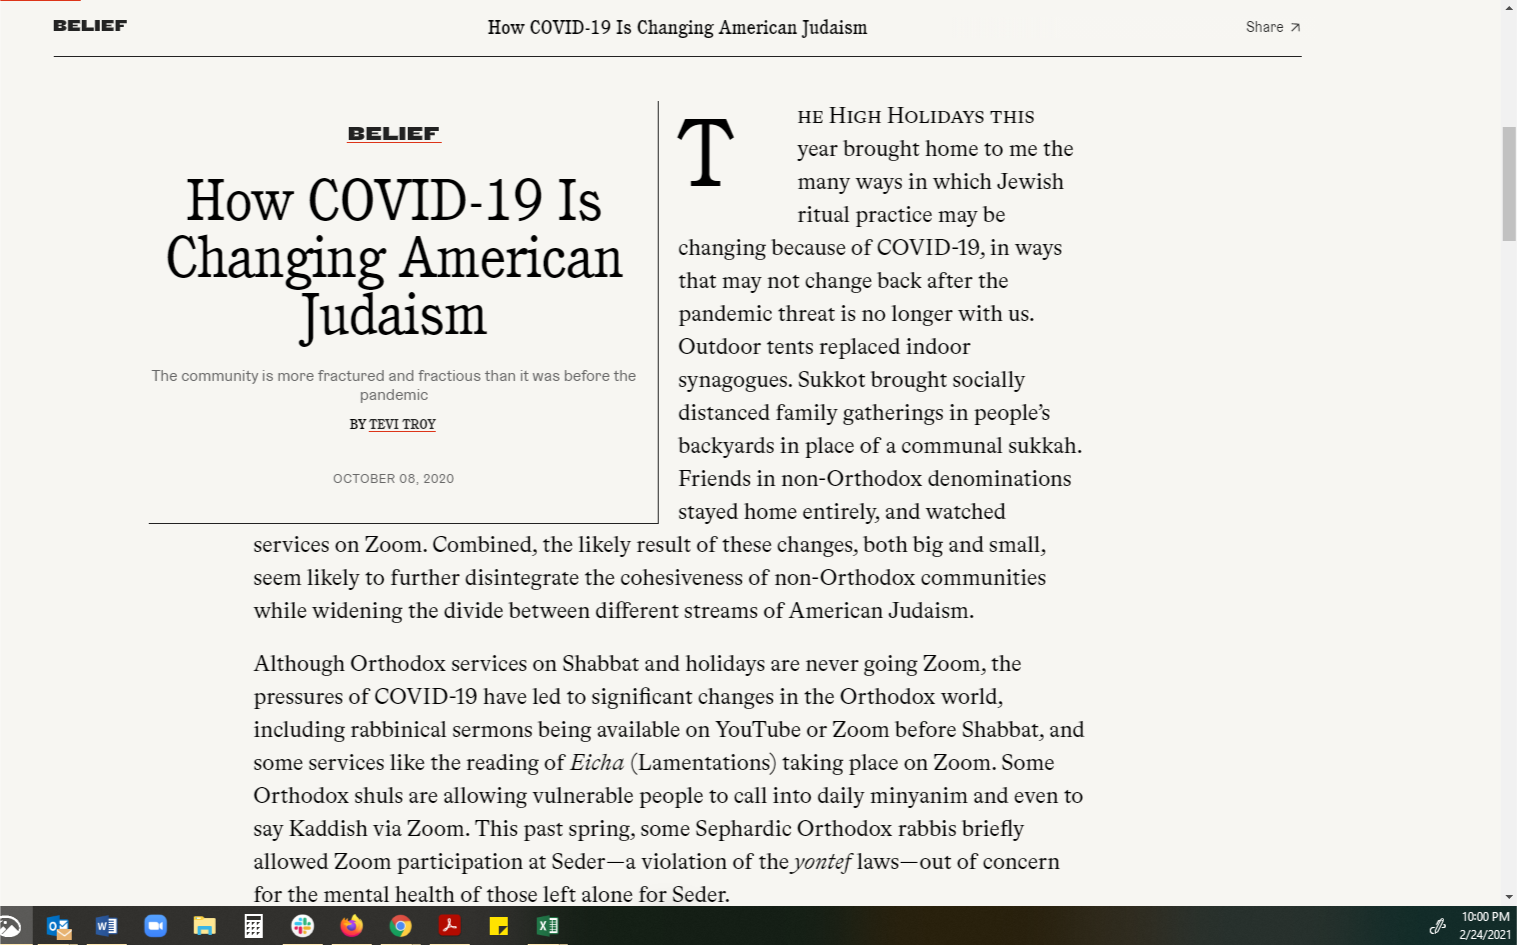Open Outlook from the taskbar
The height and width of the screenshot is (945, 1517).
58,926
